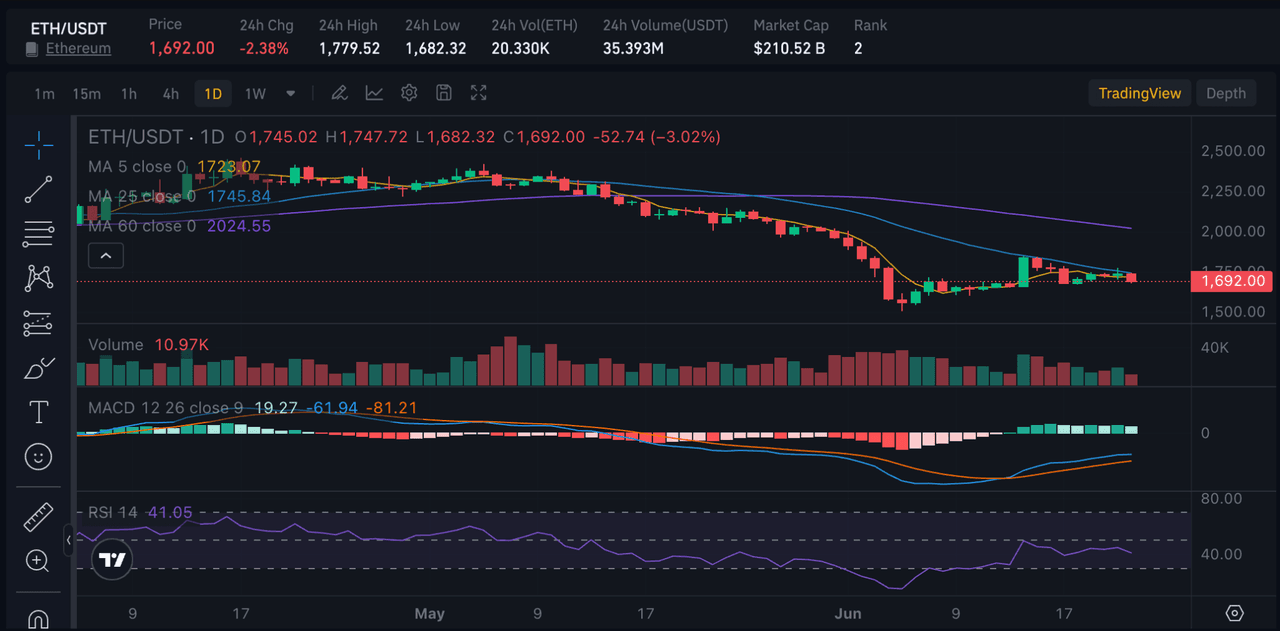Open the indicators chart icon
Screen dimensions: 1280x631
(x=374, y=93)
